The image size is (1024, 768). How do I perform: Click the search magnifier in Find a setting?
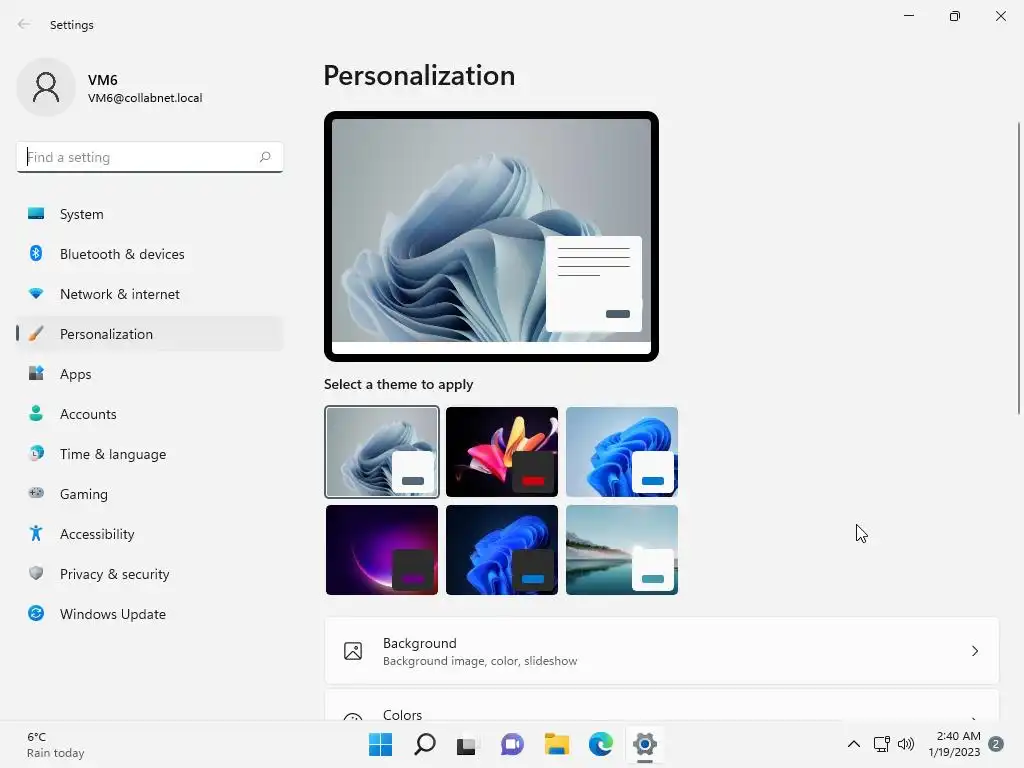click(264, 157)
